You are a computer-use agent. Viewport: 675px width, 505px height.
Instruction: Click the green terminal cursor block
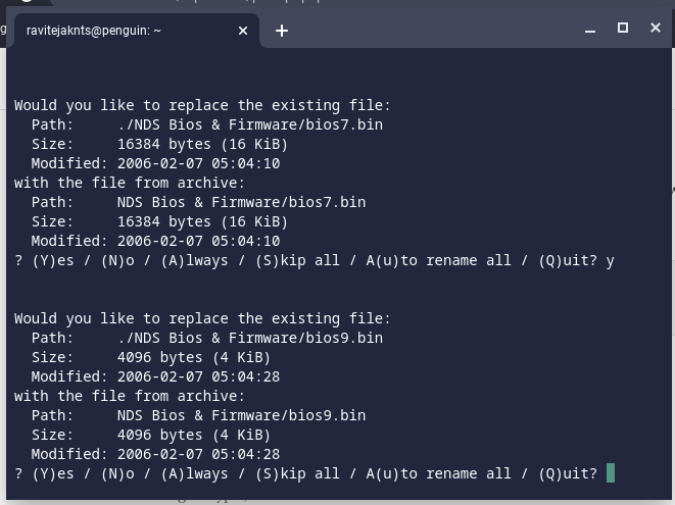click(x=610, y=473)
